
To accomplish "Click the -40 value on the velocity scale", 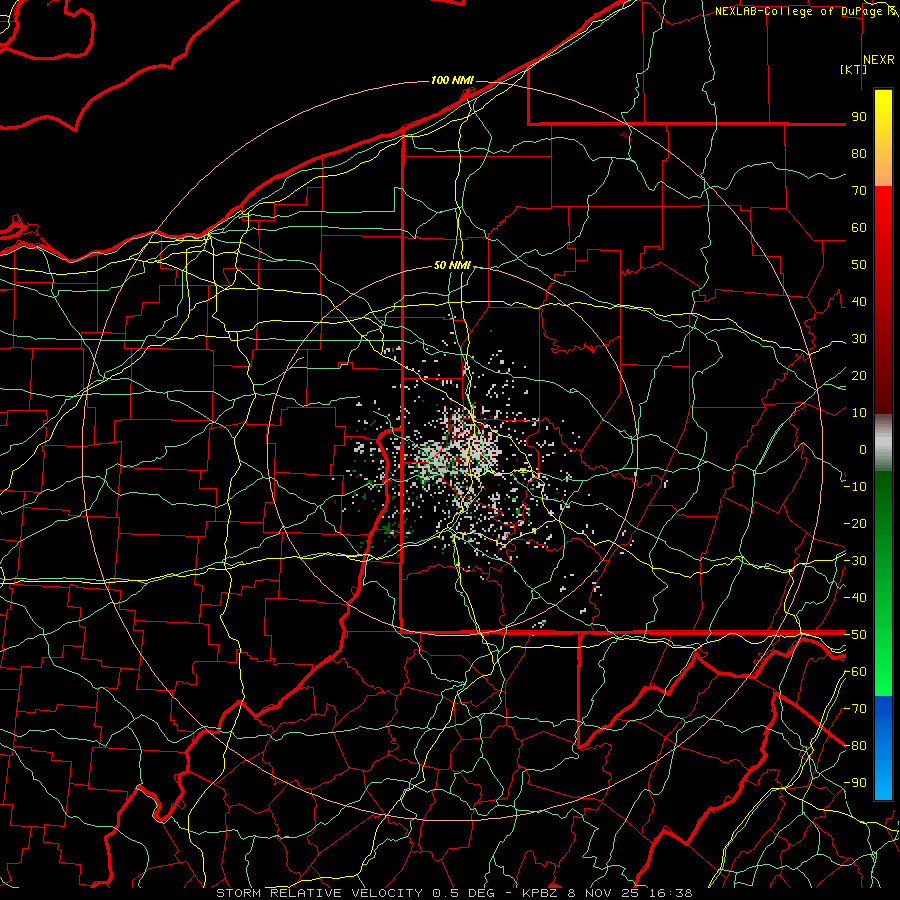I will (855, 598).
